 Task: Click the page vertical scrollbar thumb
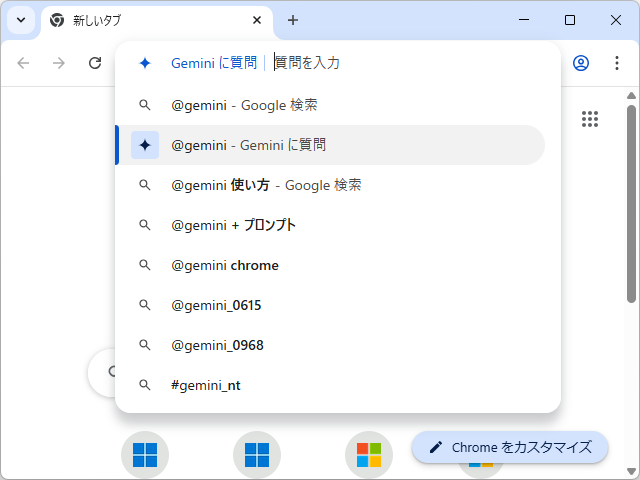pos(631,204)
